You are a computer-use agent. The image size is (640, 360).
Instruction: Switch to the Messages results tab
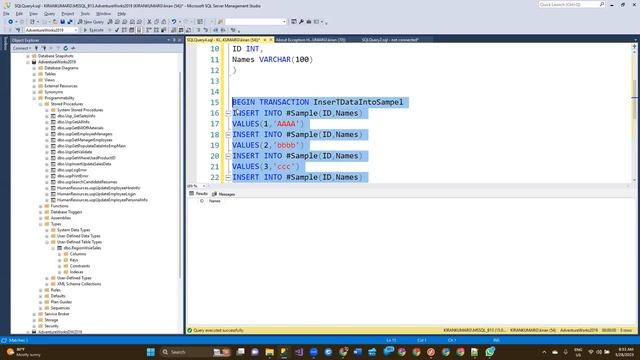[x=223, y=194]
